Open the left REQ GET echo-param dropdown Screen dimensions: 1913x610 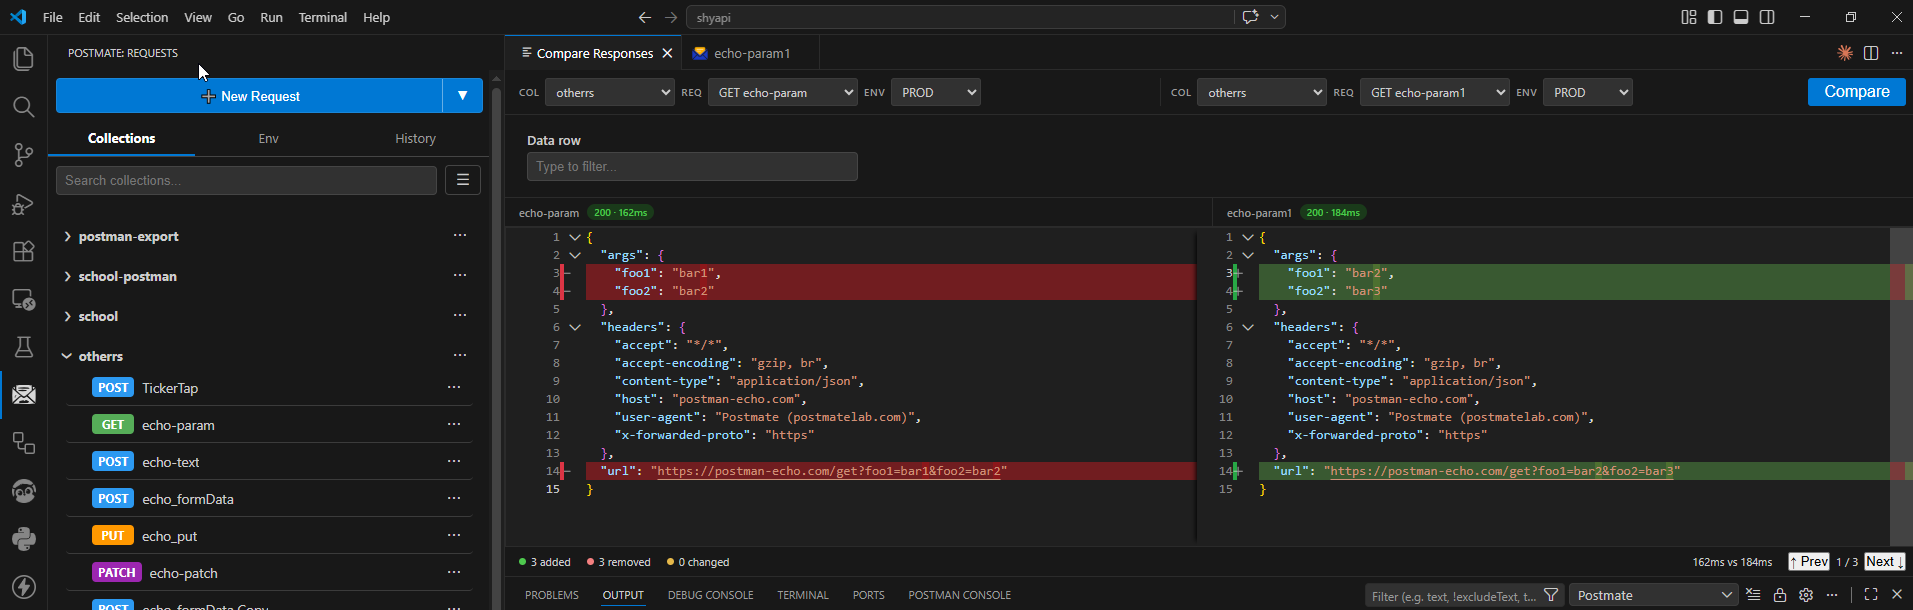coord(782,92)
